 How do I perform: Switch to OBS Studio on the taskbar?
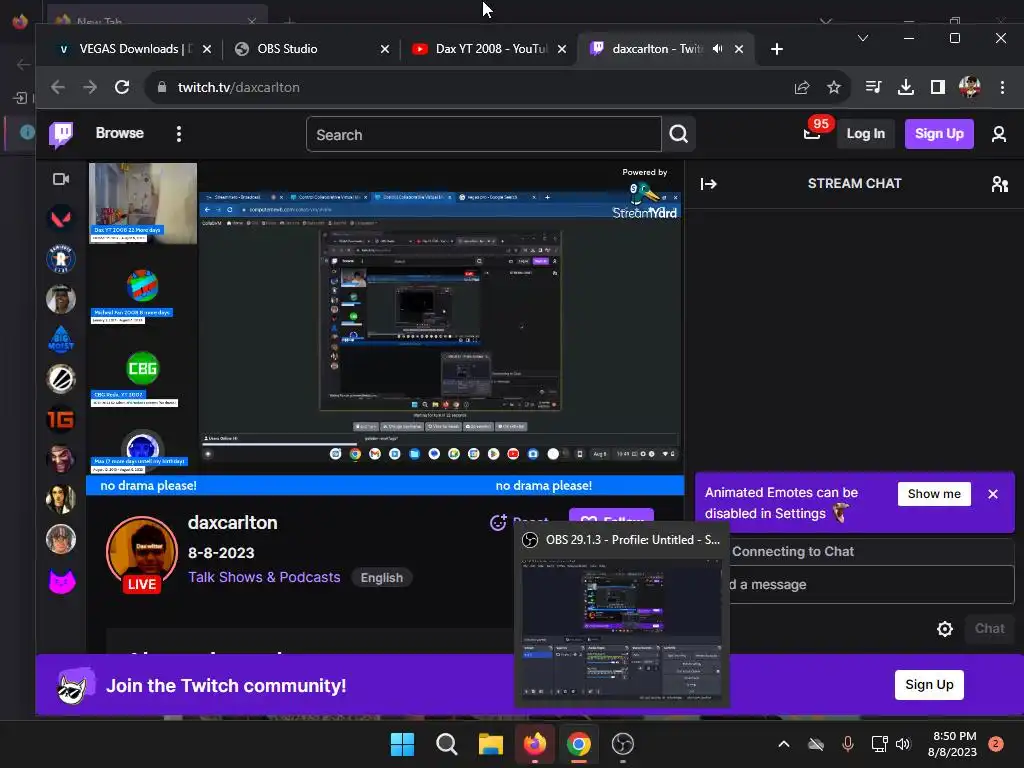click(622, 743)
